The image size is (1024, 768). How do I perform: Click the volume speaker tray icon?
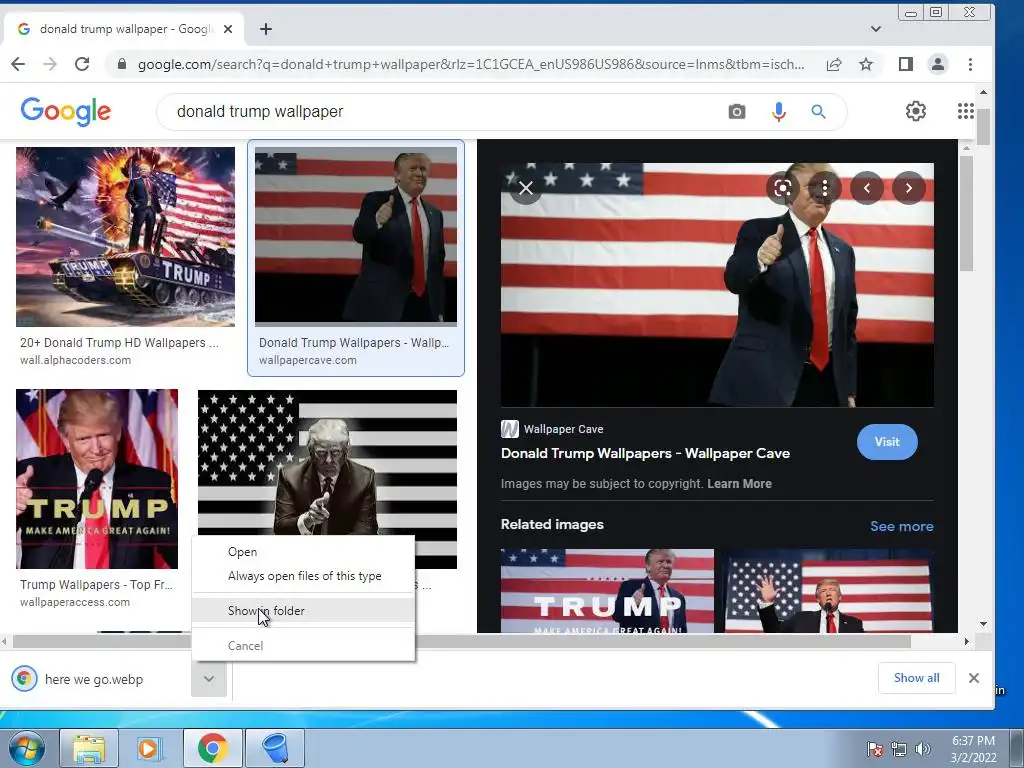922,749
